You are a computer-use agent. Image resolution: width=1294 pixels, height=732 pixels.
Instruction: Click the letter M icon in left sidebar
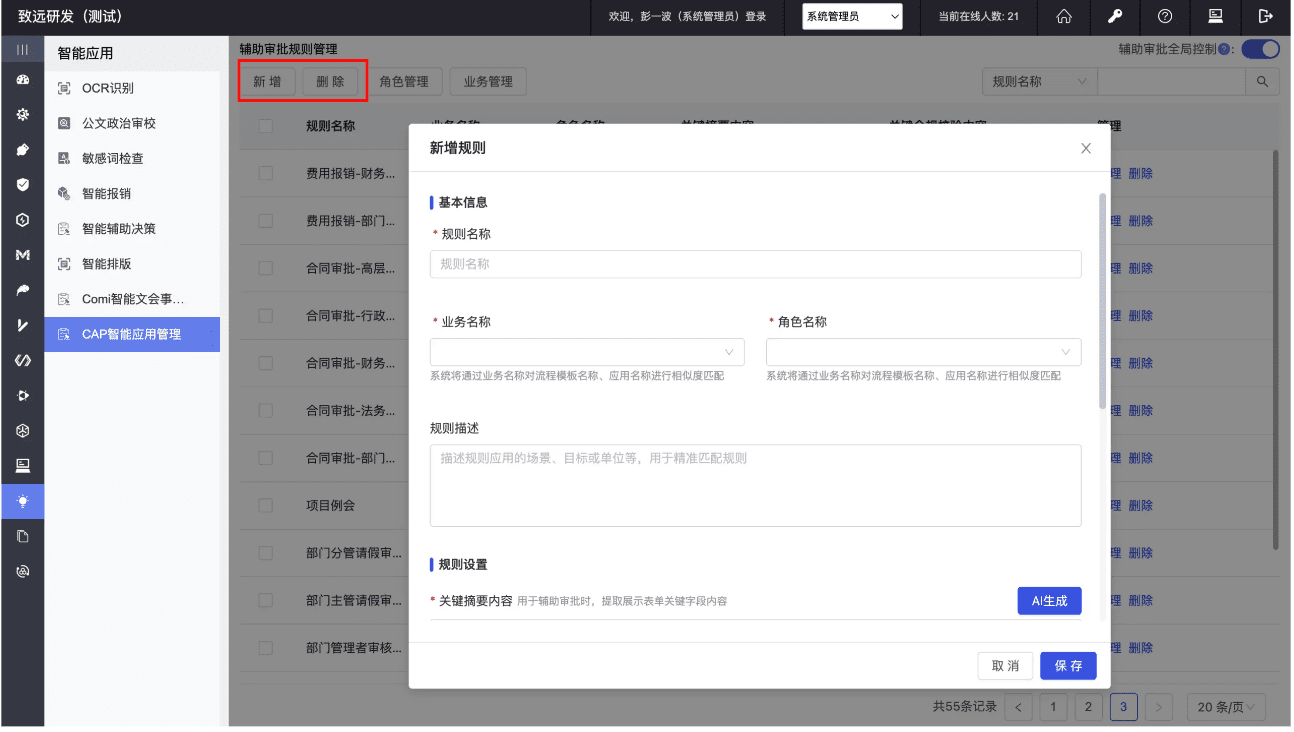[x=22, y=255]
